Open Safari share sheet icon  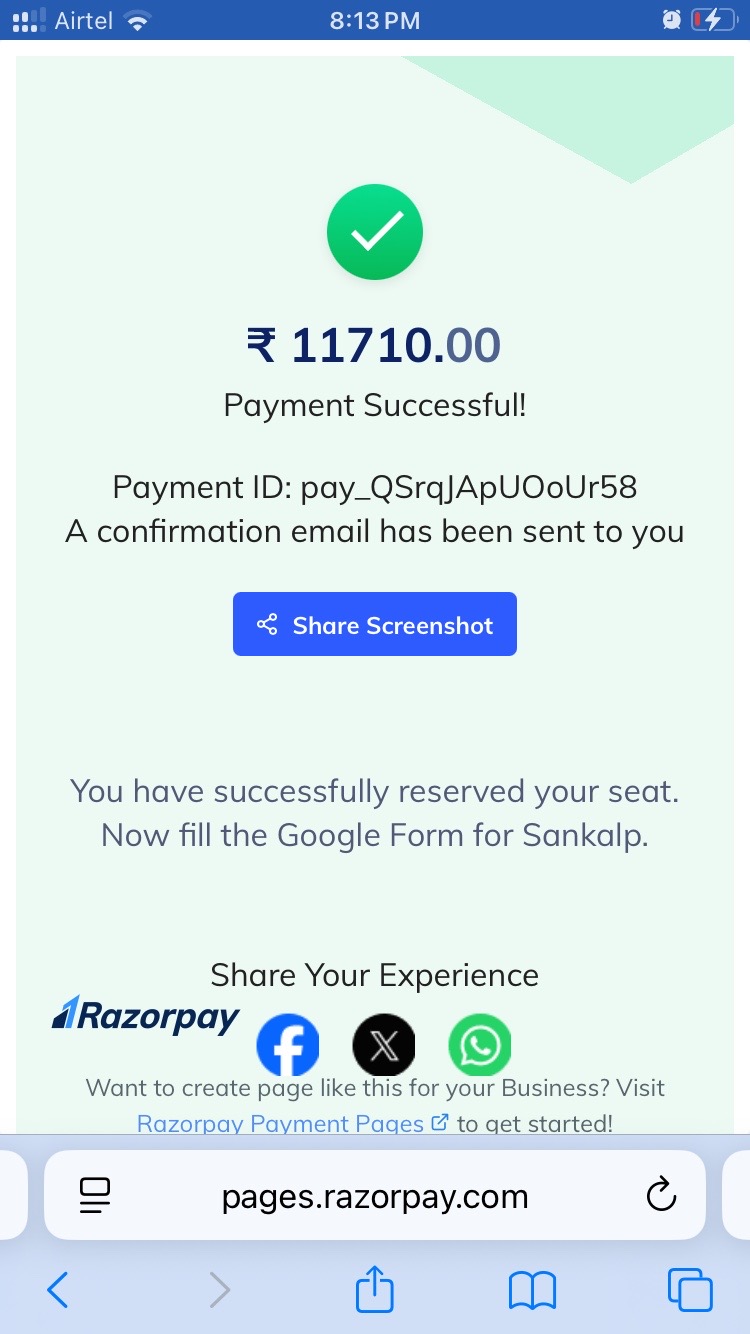tap(375, 1288)
